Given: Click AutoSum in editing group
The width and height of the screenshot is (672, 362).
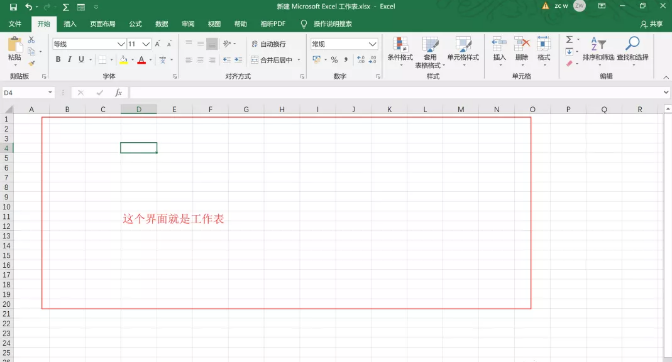Looking at the screenshot, I should 569,40.
